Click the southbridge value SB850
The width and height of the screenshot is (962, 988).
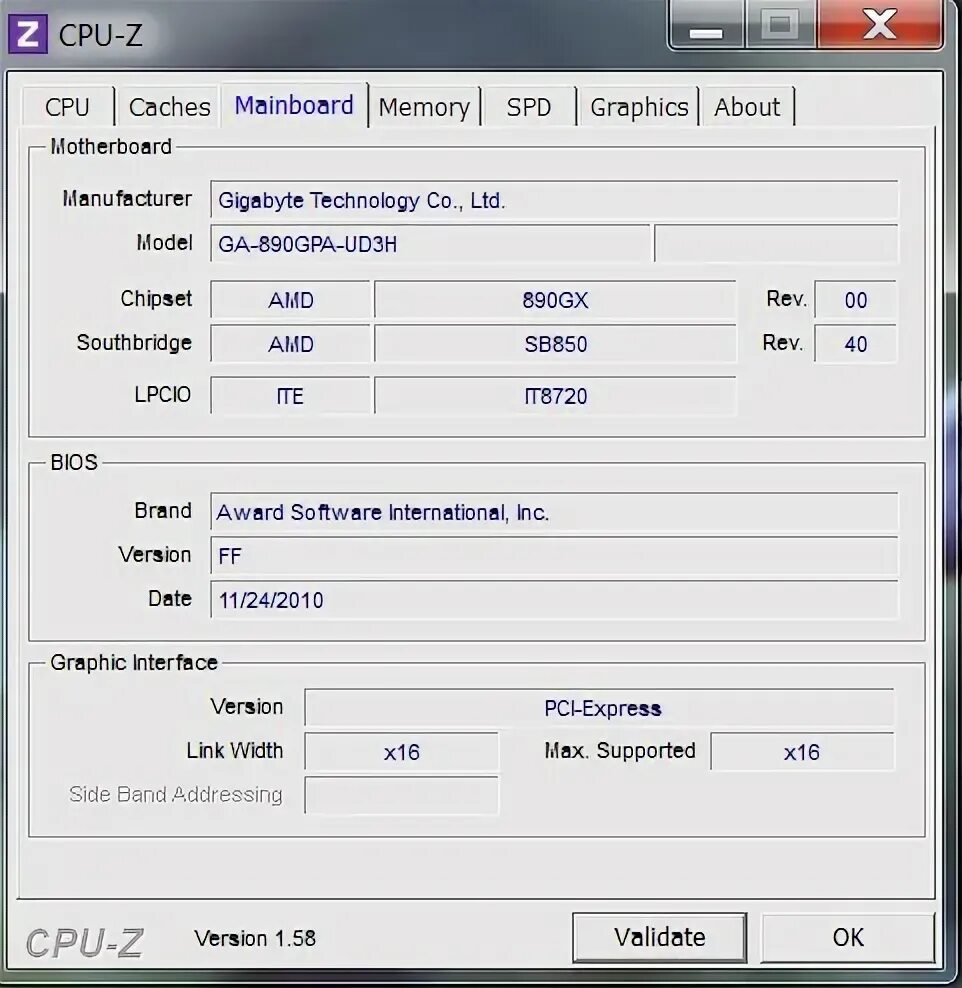pyautogui.click(x=555, y=344)
